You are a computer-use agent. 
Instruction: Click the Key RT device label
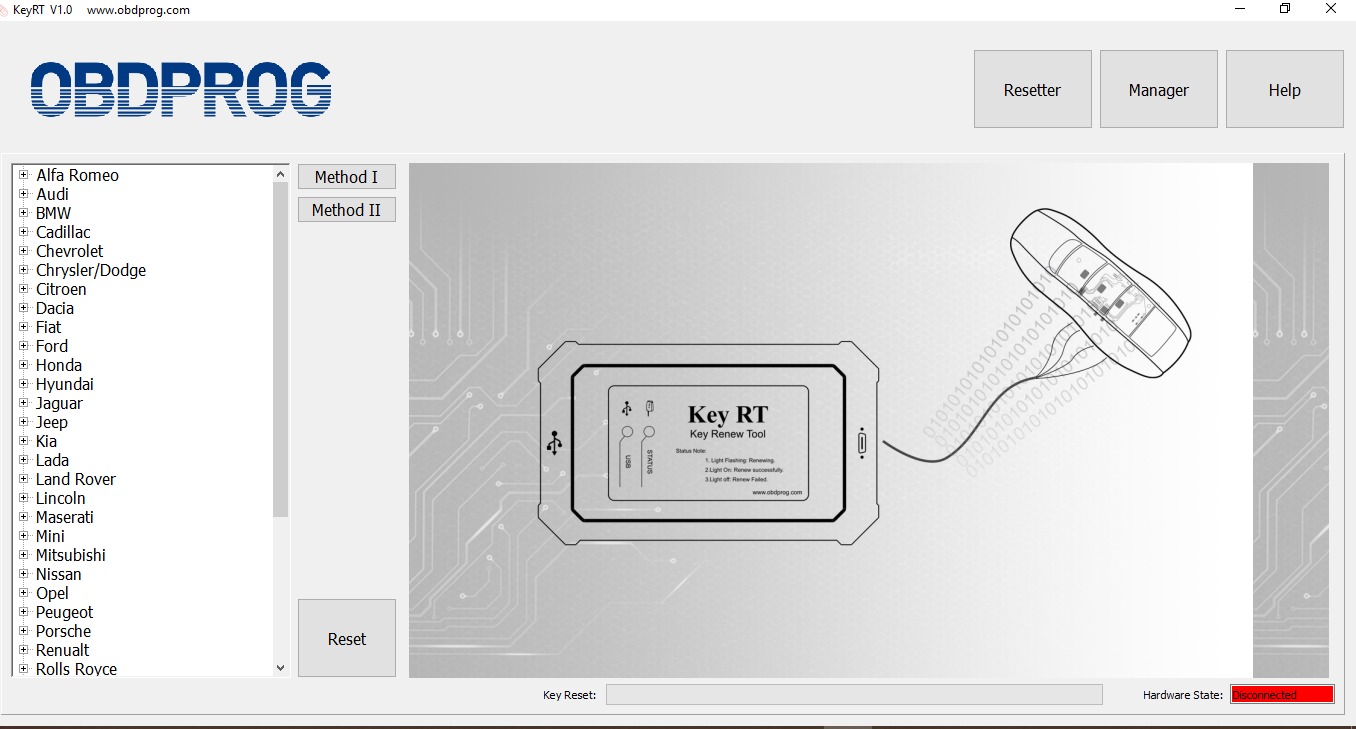pyautogui.click(x=708, y=442)
